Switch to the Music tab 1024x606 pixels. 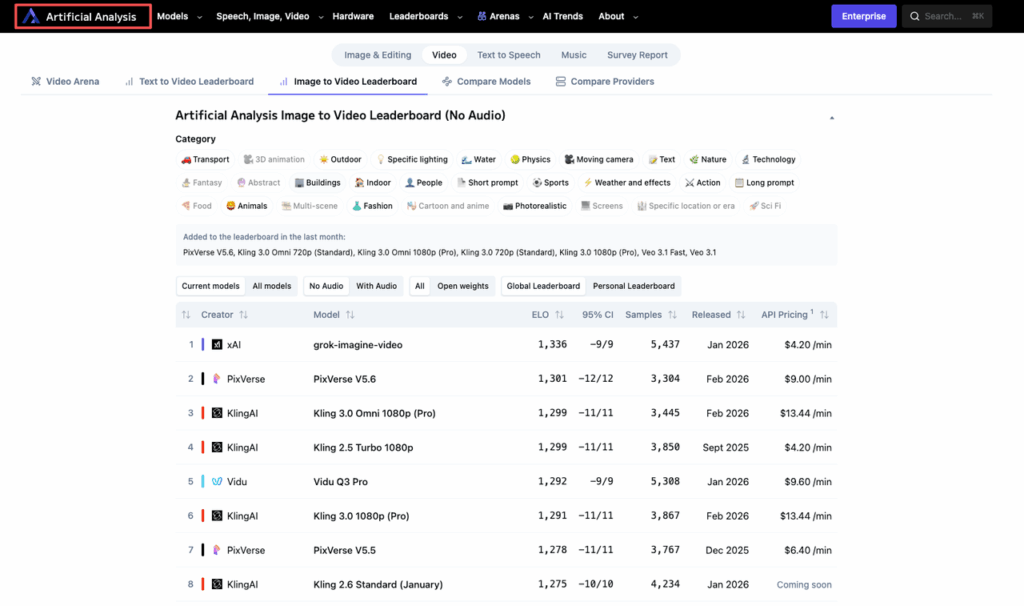(573, 55)
